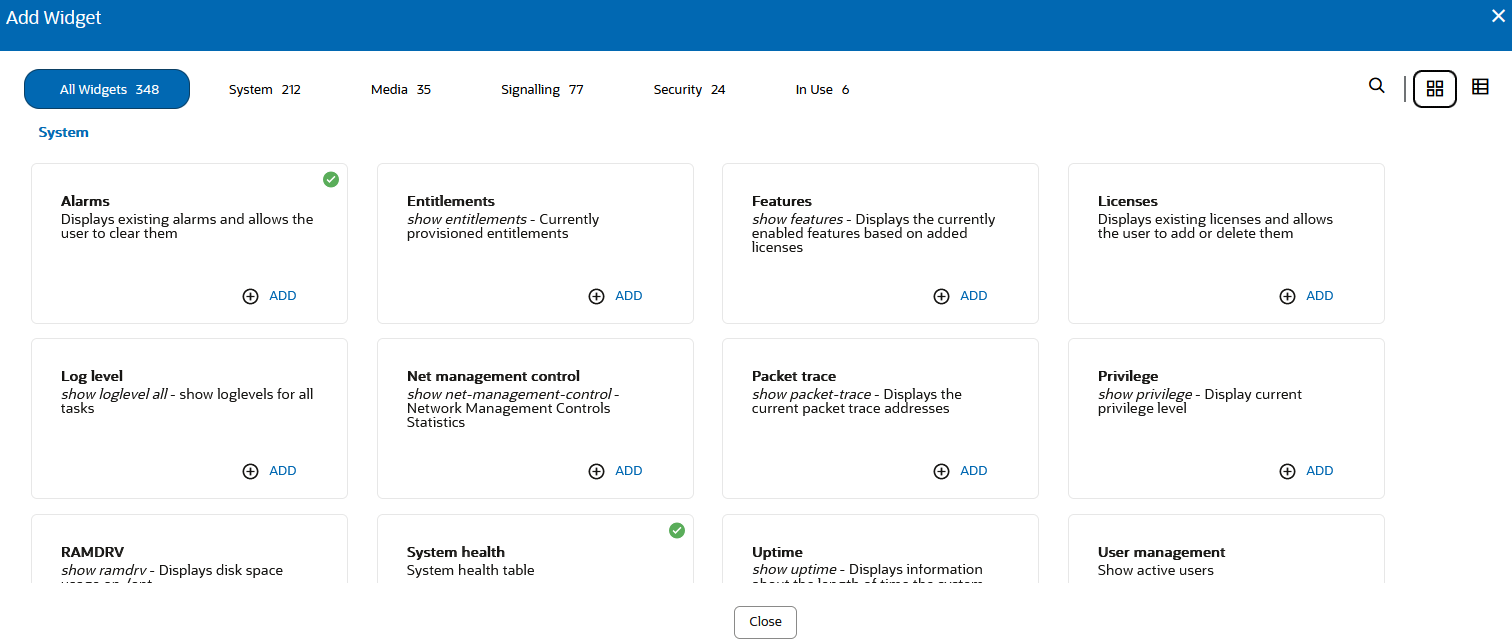Click ADD link on Entitlements card

(x=629, y=296)
